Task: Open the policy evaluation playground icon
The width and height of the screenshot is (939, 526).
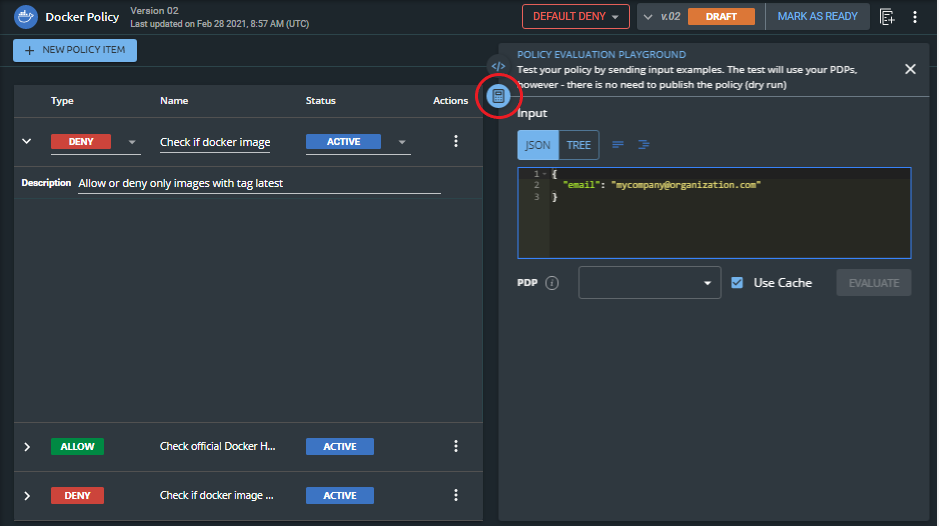Action: pos(498,96)
